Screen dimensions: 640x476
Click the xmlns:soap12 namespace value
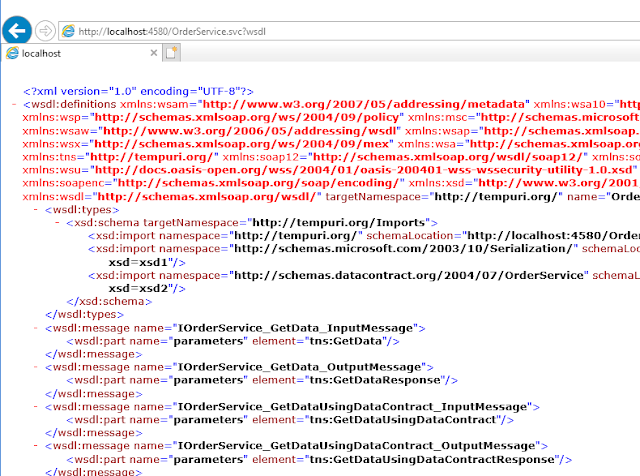[x=448, y=157]
